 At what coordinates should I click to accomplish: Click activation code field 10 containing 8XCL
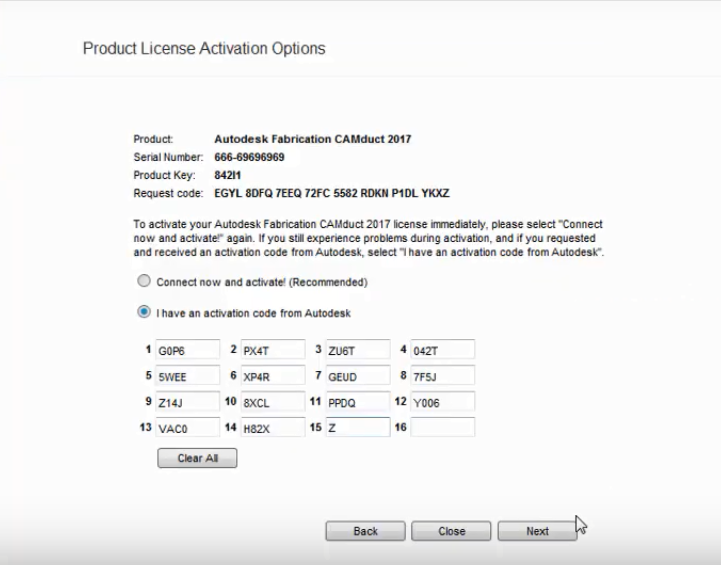[273, 401]
